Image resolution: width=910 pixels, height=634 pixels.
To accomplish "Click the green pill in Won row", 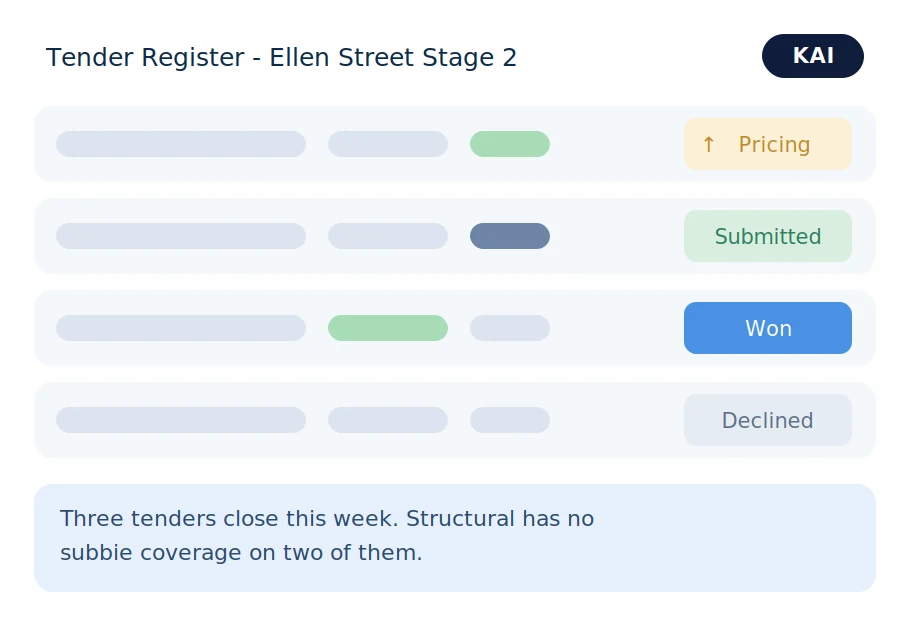I will point(388,328).
